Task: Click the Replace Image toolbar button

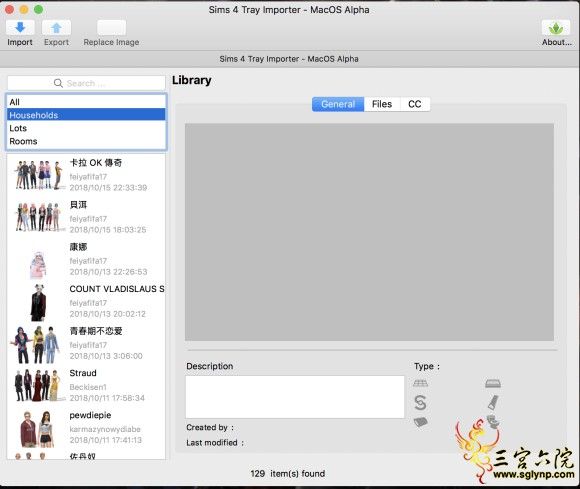Action: click(111, 28)
